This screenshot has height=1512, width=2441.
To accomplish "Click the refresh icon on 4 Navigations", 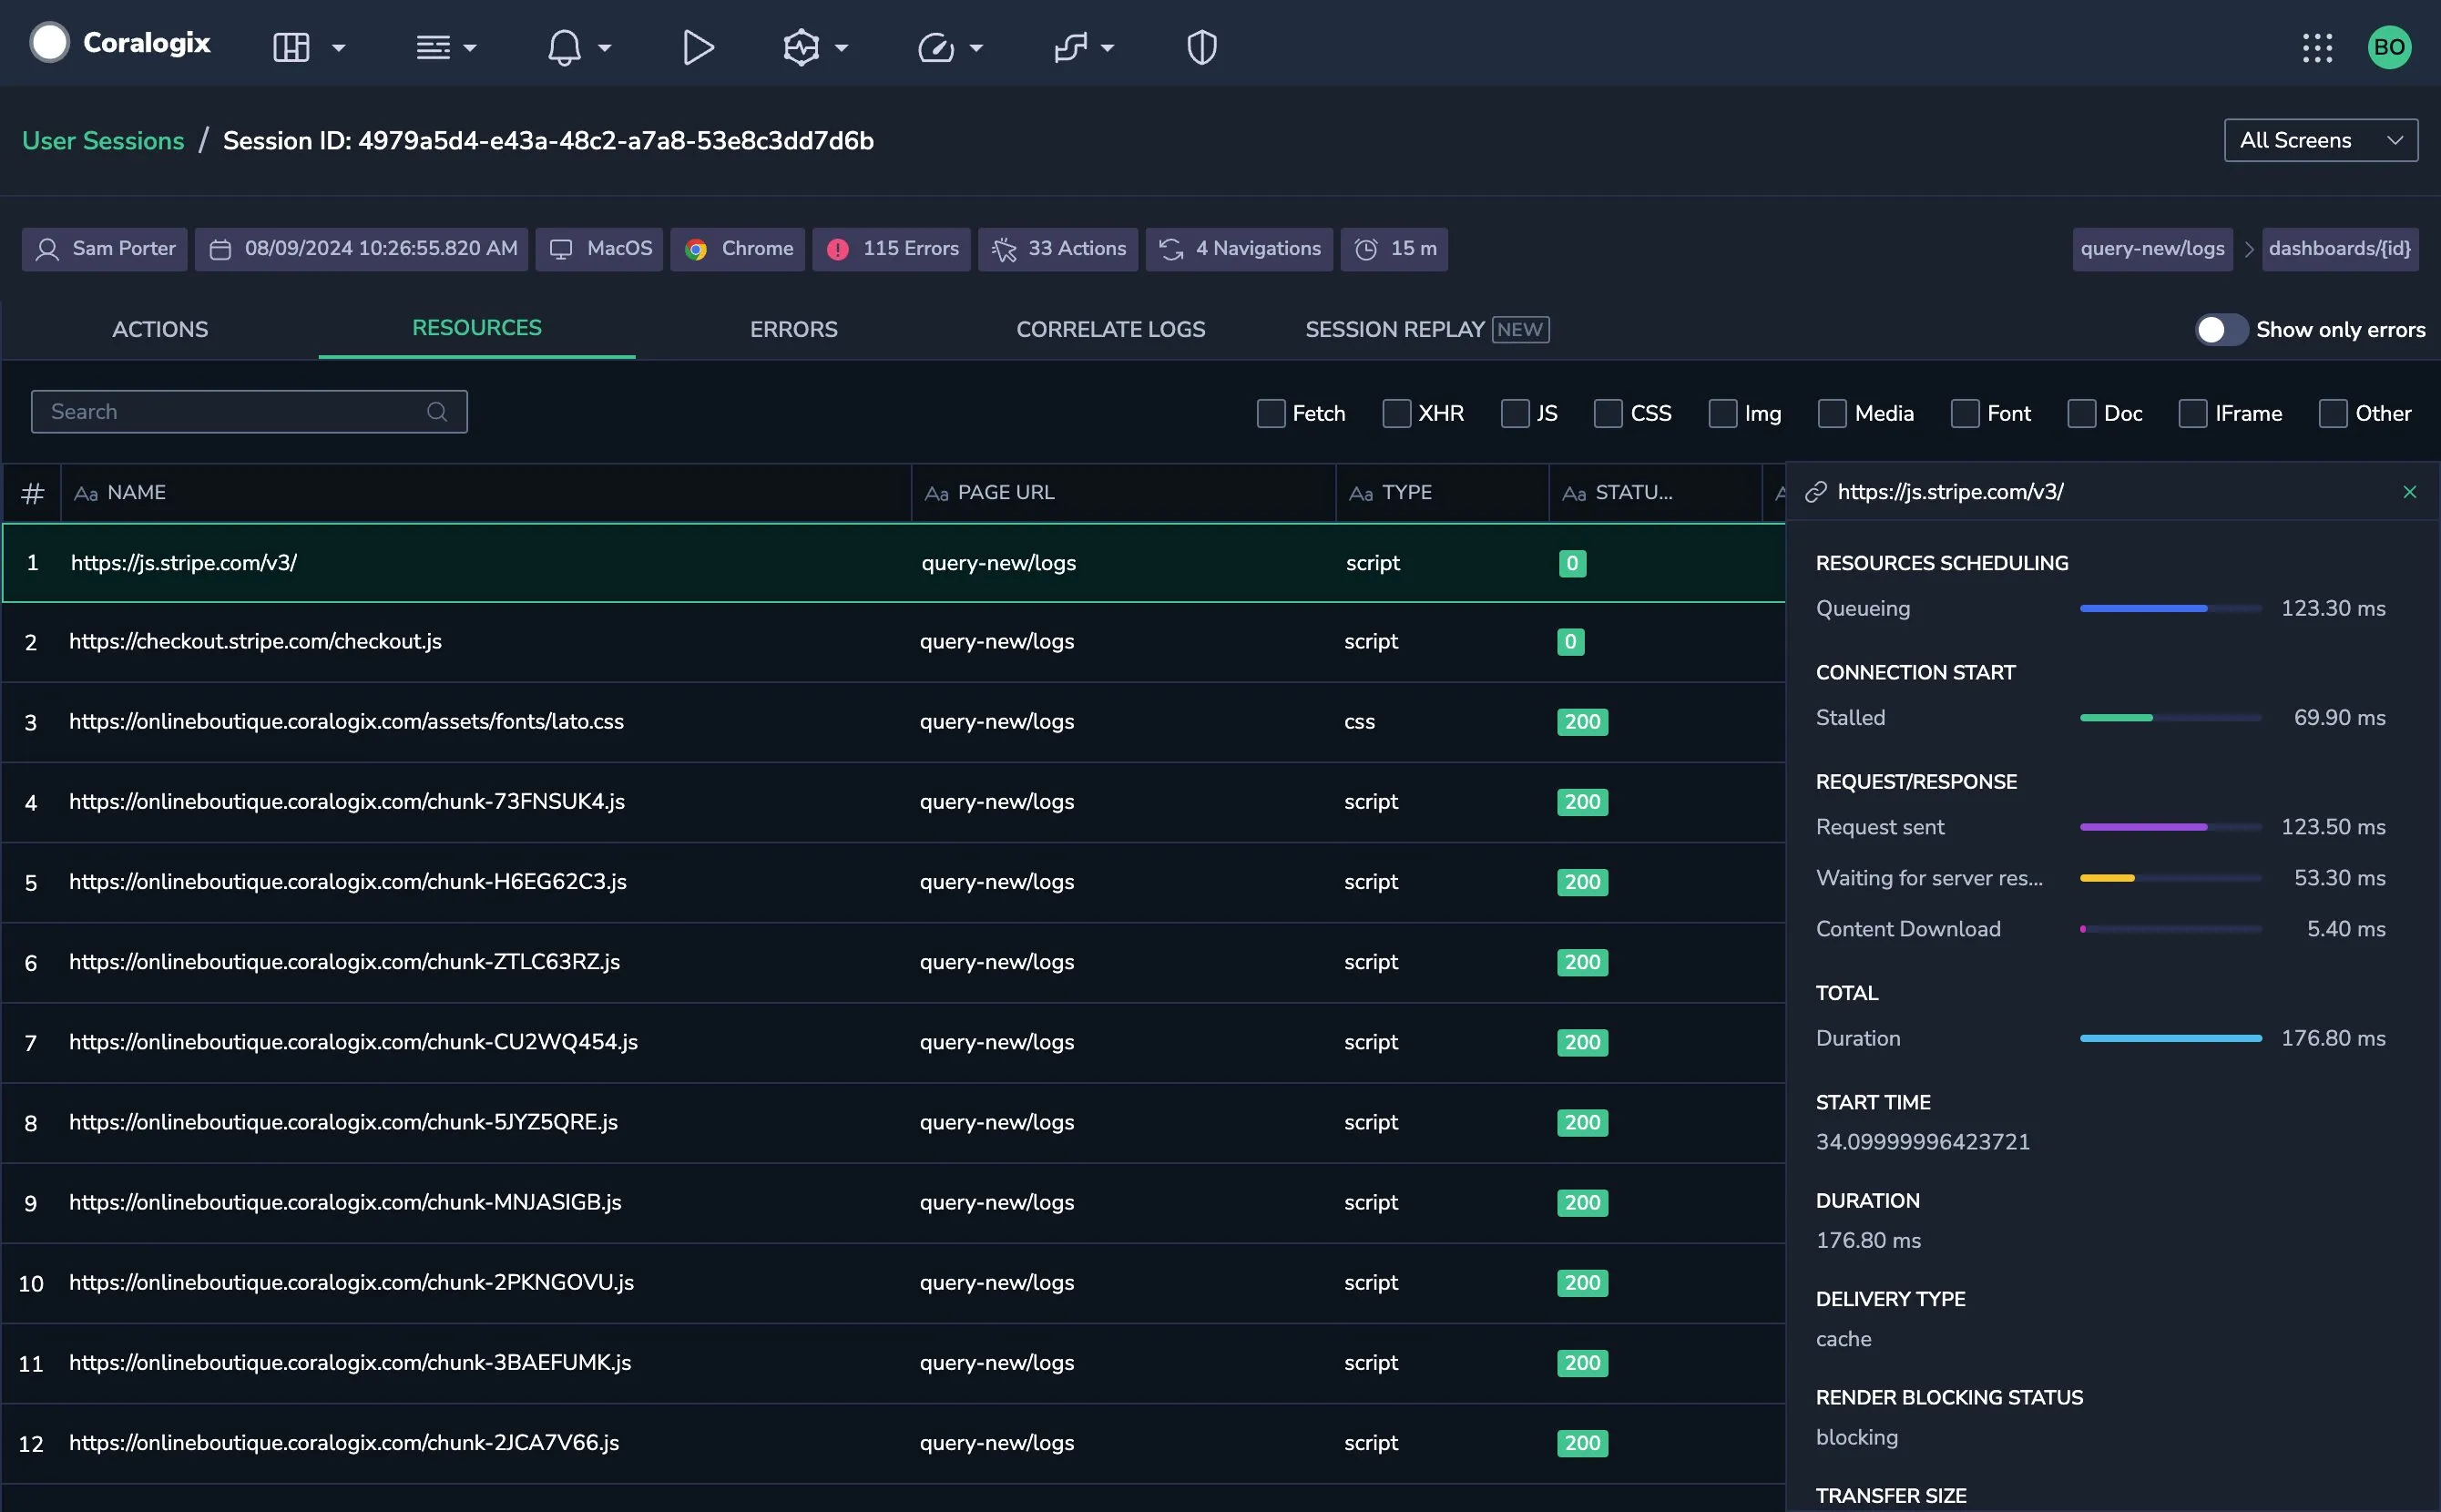I will point(1171,249).
